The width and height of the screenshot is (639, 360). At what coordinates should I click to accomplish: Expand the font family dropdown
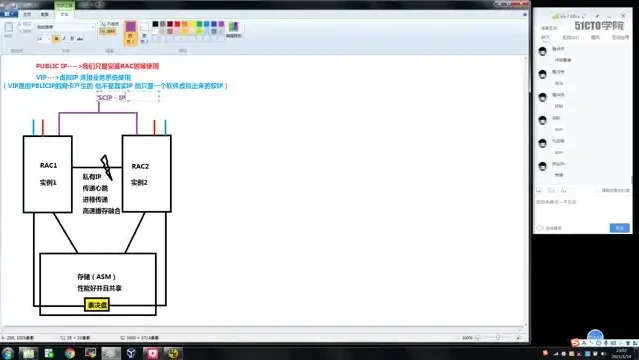[x=93, y=27]
